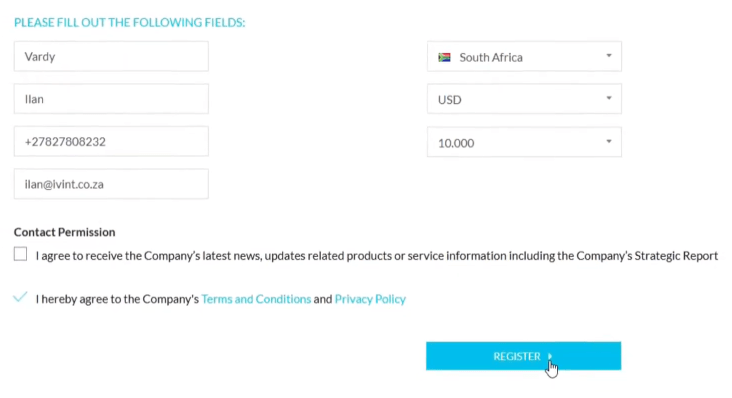This screenshot has width=732, height=398.
Task: Click the amount dropdown arrow
Action: pyautogui.click(x=609, y=141)
